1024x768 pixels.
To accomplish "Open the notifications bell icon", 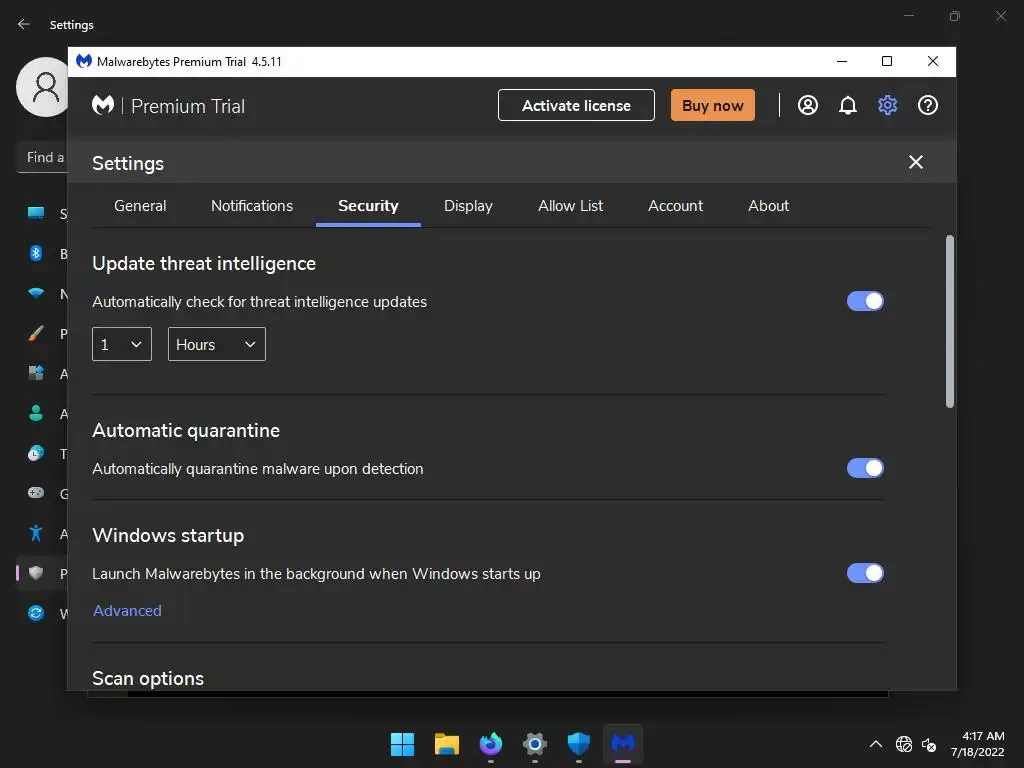I will point(848,105).
